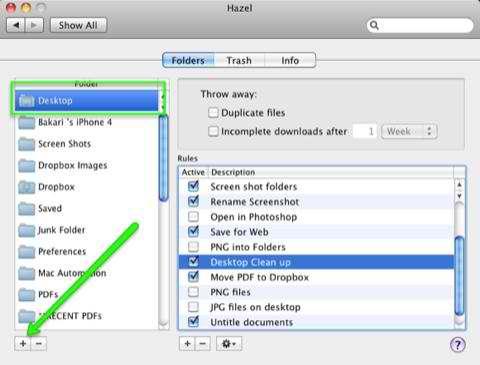Click the Desktop folder icon
This screenshot has height=365, width=480.
[27, 101]
